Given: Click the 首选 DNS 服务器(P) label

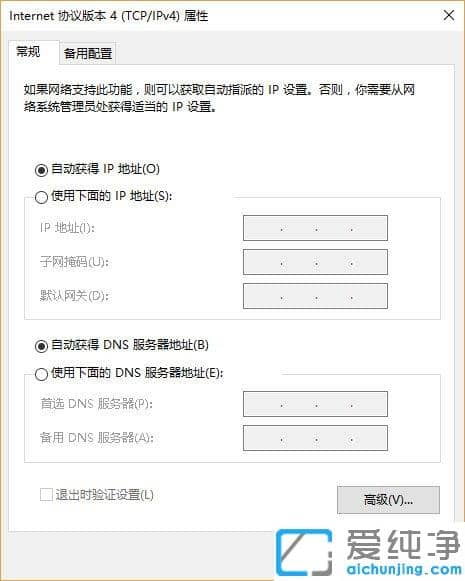Looking at the screenshot, I should tap(96, 404).
